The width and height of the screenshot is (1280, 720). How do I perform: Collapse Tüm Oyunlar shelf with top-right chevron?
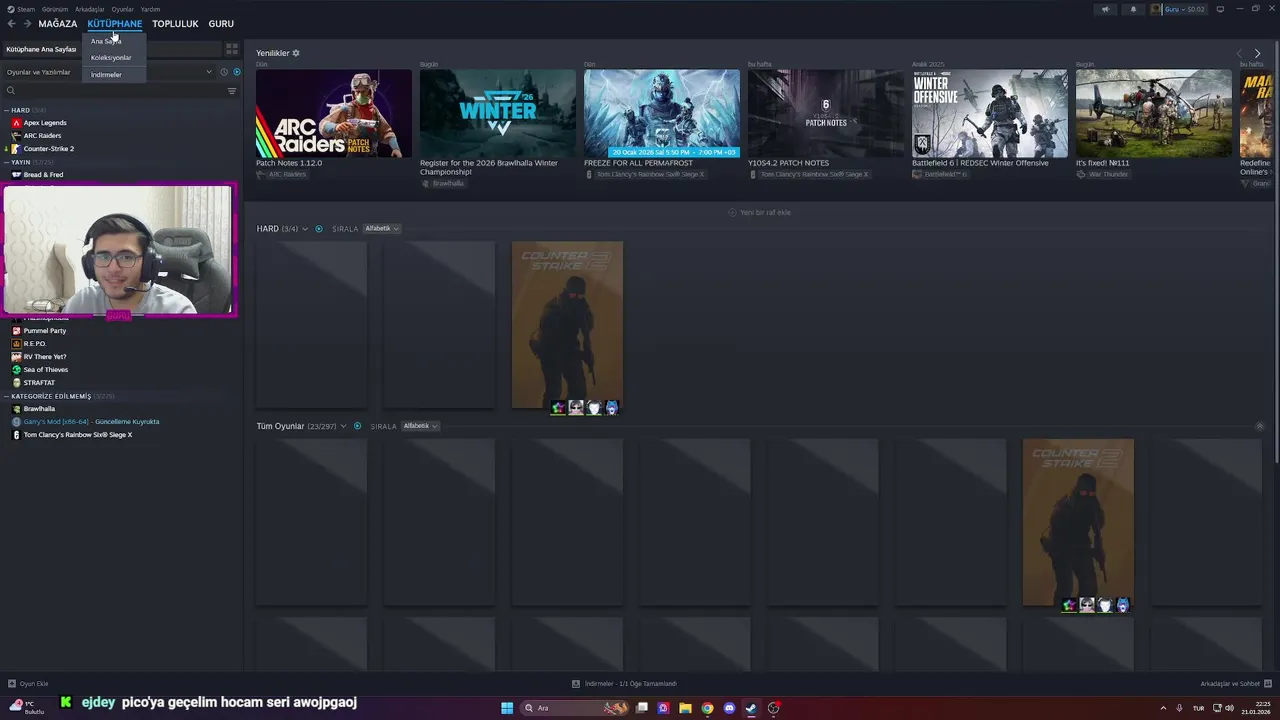pos(1259,426)
